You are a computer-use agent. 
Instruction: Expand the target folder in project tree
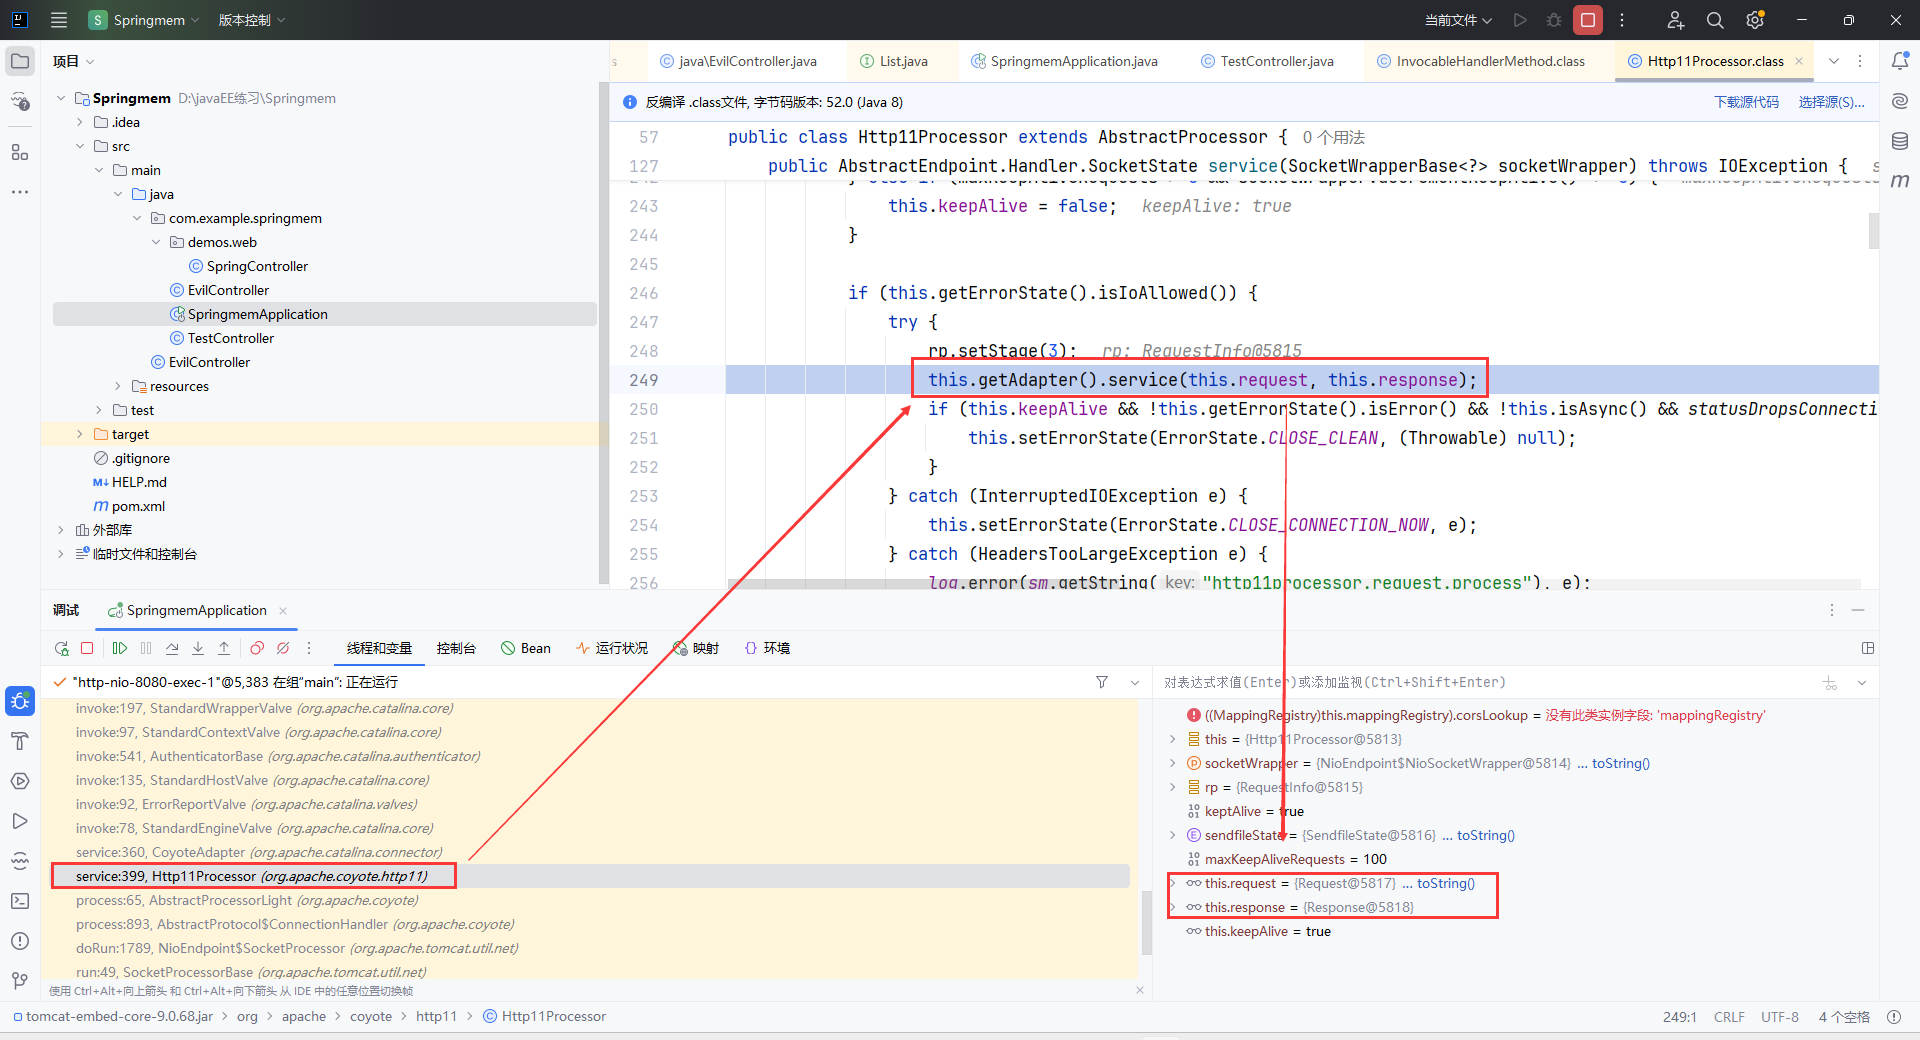pos(80,434)
